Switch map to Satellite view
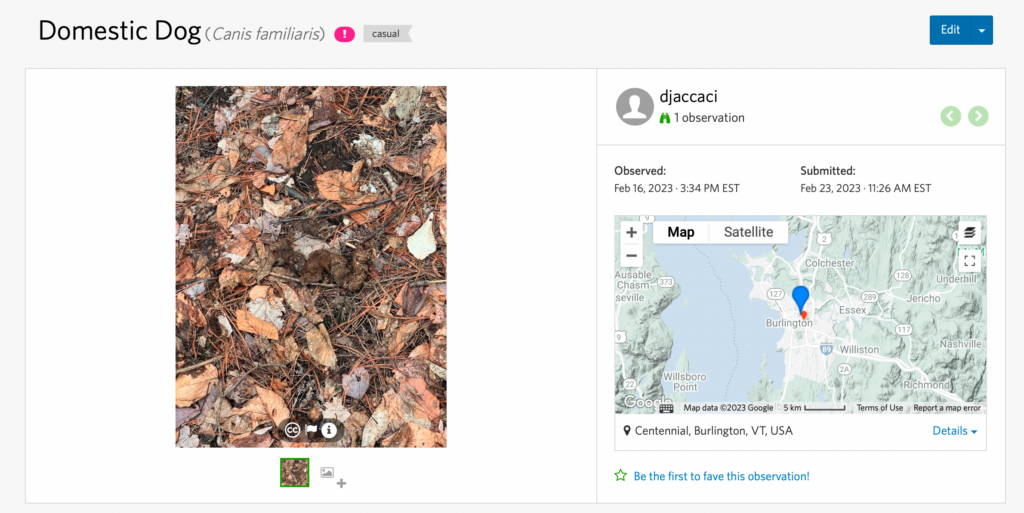1024x513 pixels. pyautogui.click(x=748, y=232)
